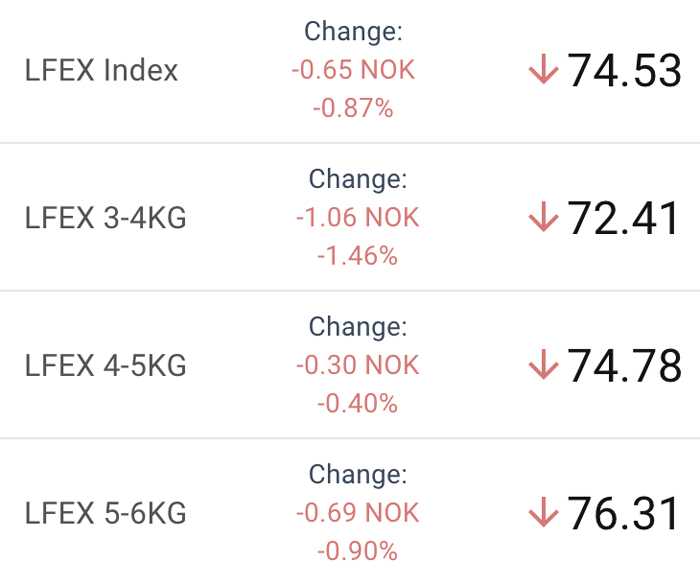The height and width of the screenshot is (585, 700).
Task: Click the 74.53 index price
Action: [624, 70]
